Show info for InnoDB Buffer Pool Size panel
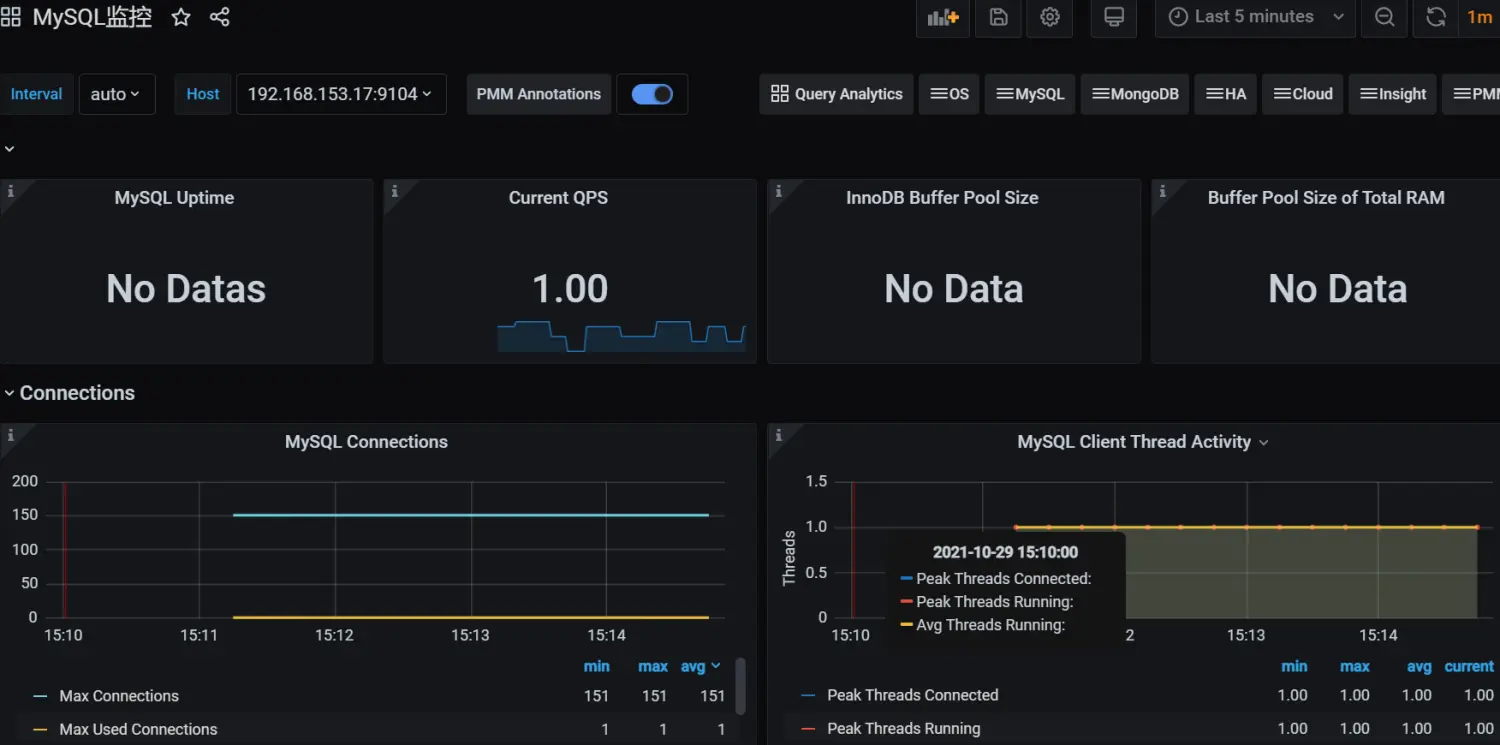 pos(778,191)
